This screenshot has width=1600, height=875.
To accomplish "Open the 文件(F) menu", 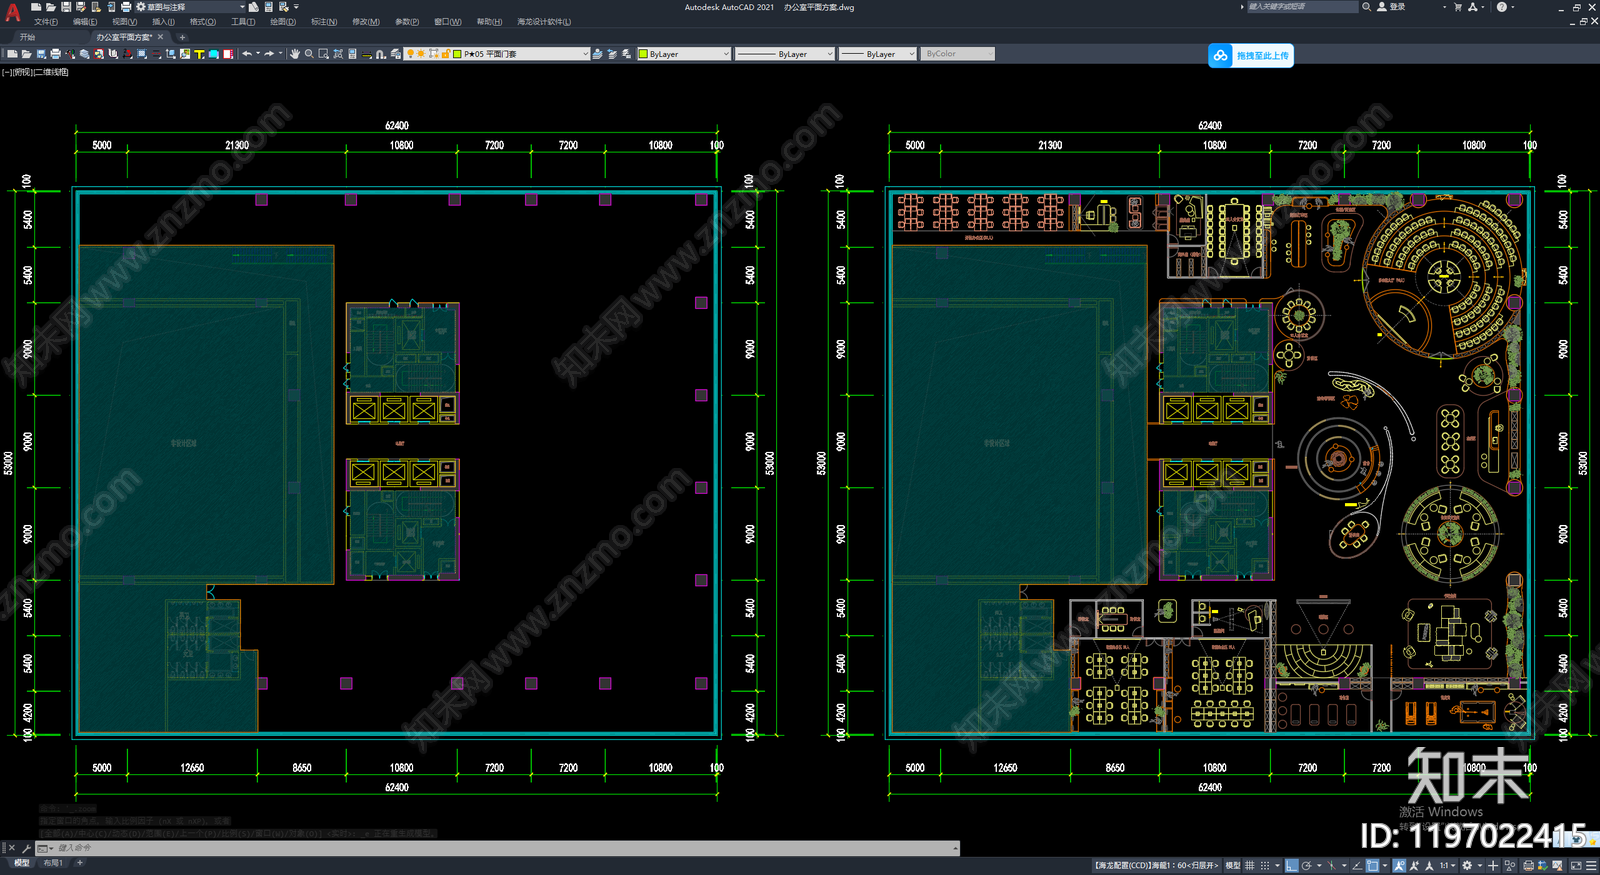I will coord(46,22).
